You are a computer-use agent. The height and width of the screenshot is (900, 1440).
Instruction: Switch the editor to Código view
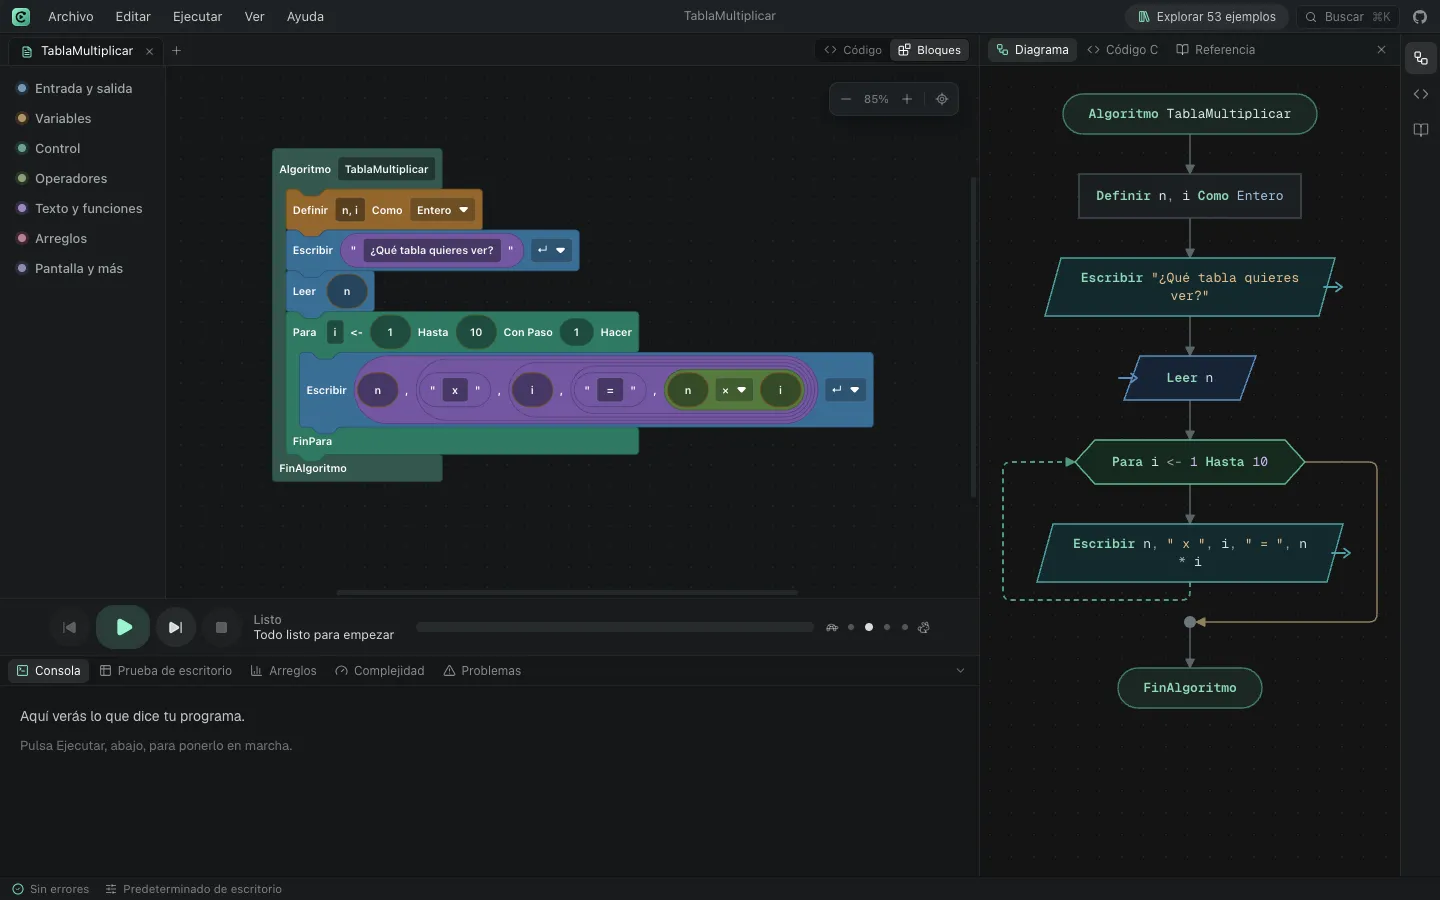[853, 50]
